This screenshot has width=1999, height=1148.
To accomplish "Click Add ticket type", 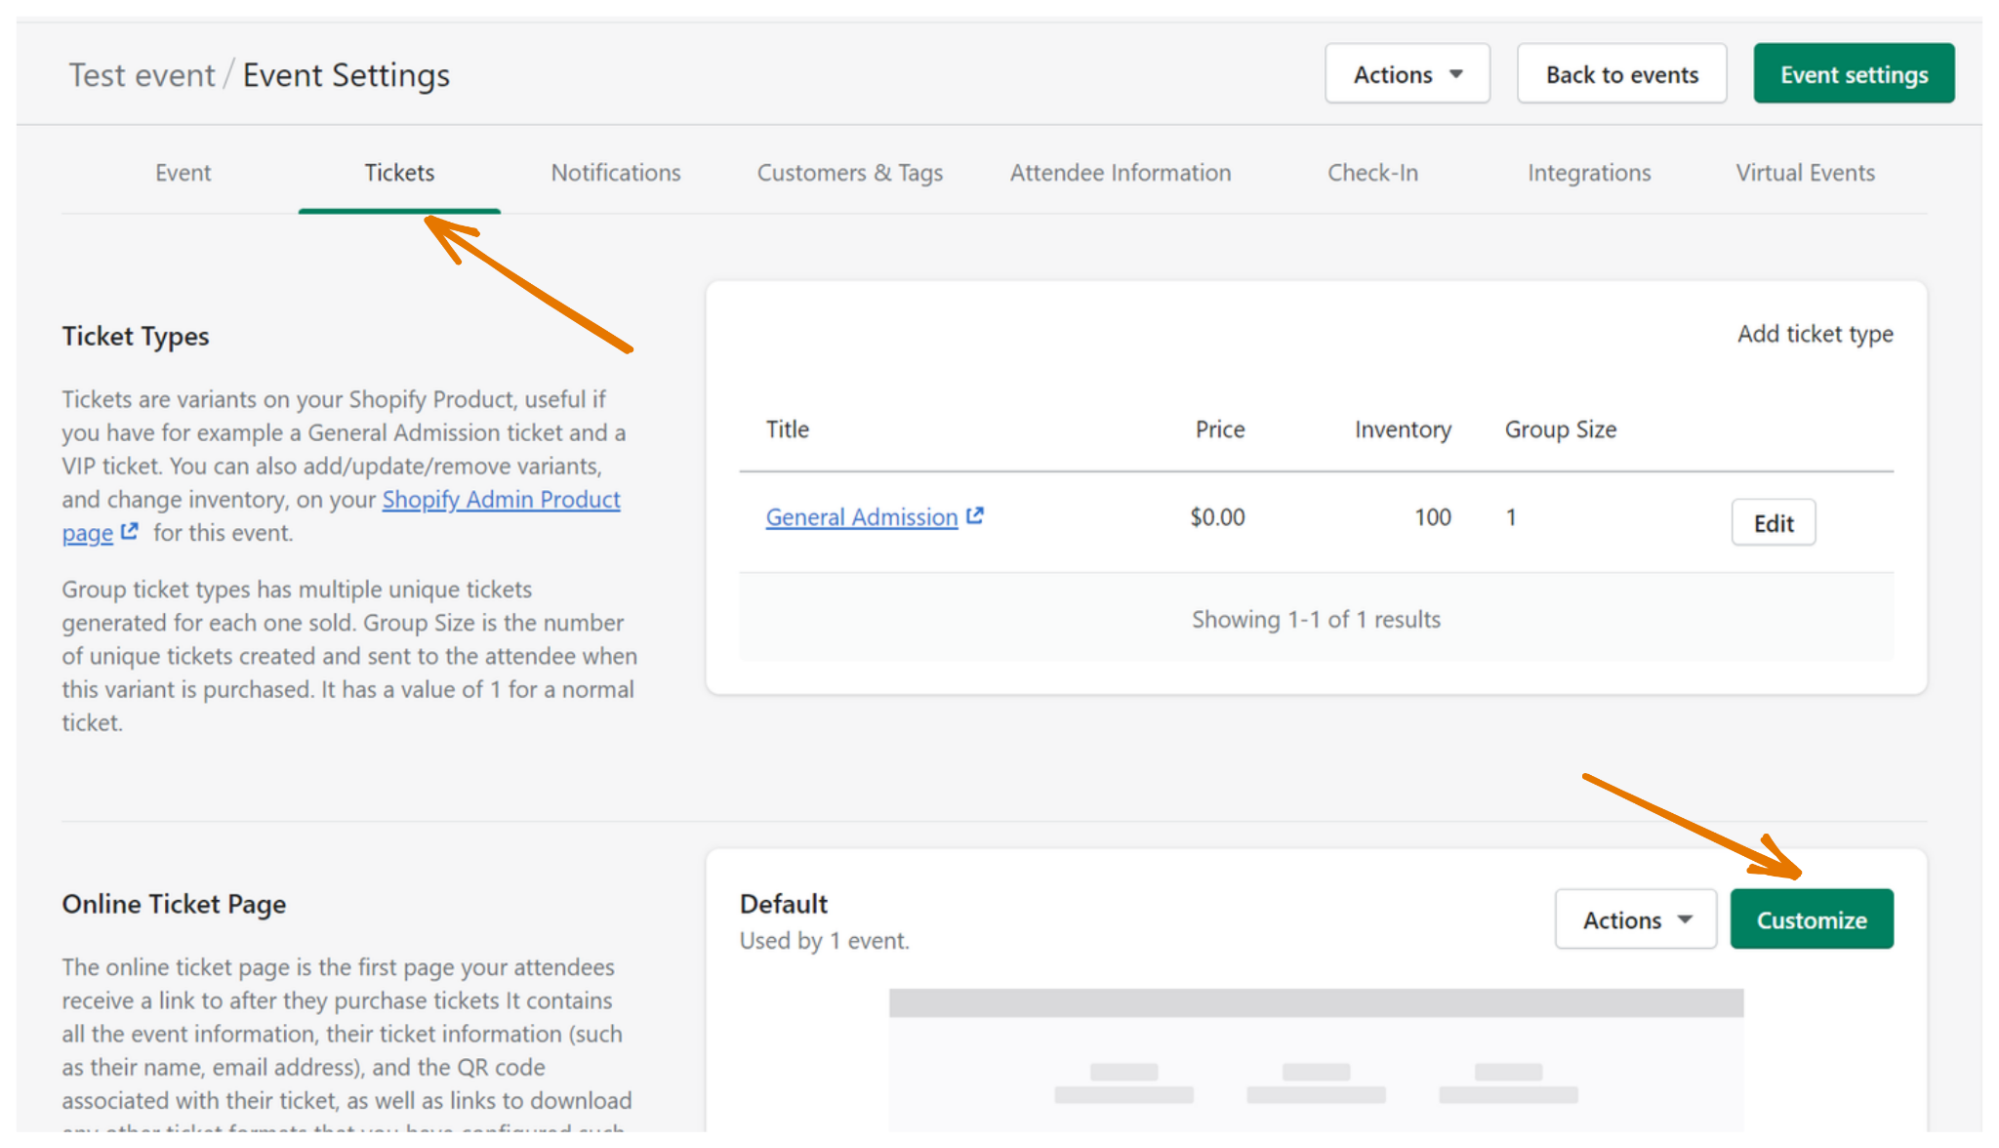I will pos(1813,334).
